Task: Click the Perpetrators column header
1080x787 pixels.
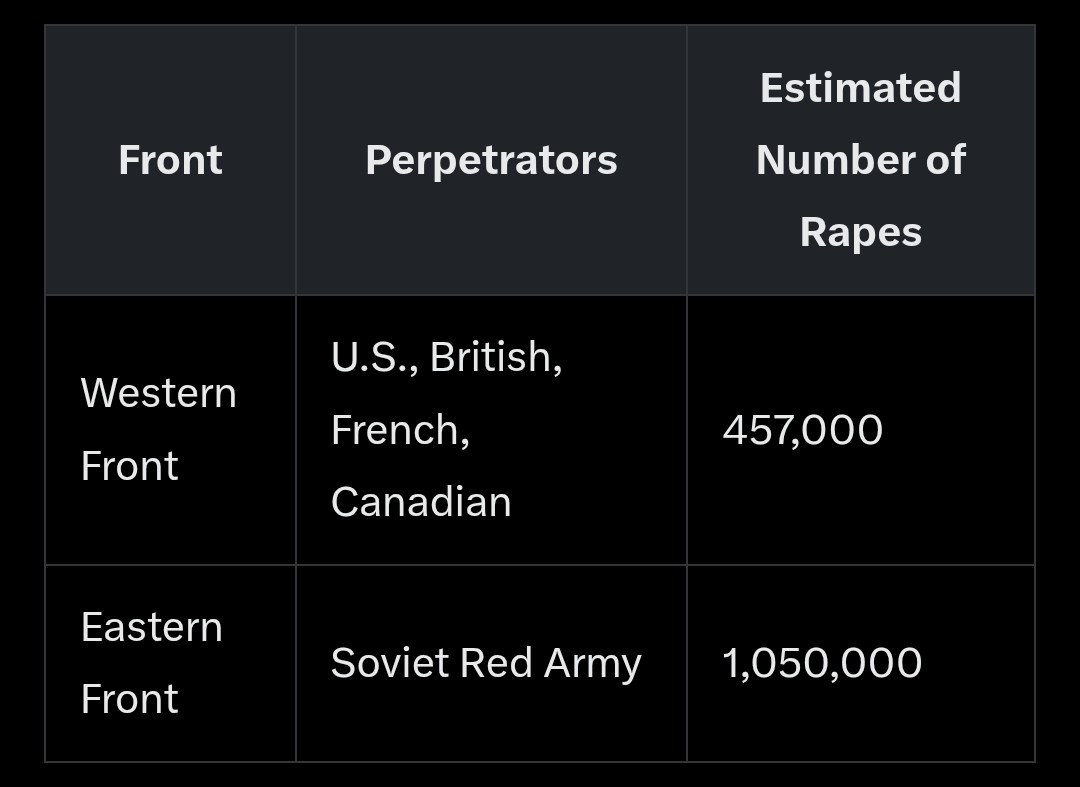Action: 491,160
